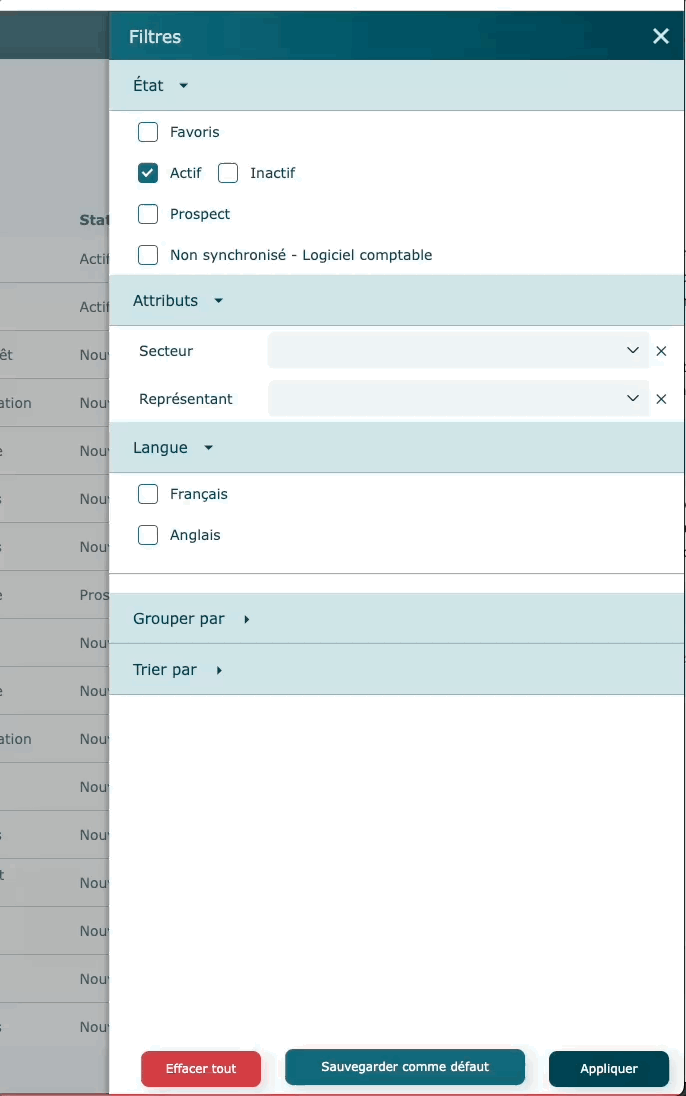This screenshot has width=686, height=1096.
Task: Check the Favoris checkbox
Action: click(x=148, y=132)
